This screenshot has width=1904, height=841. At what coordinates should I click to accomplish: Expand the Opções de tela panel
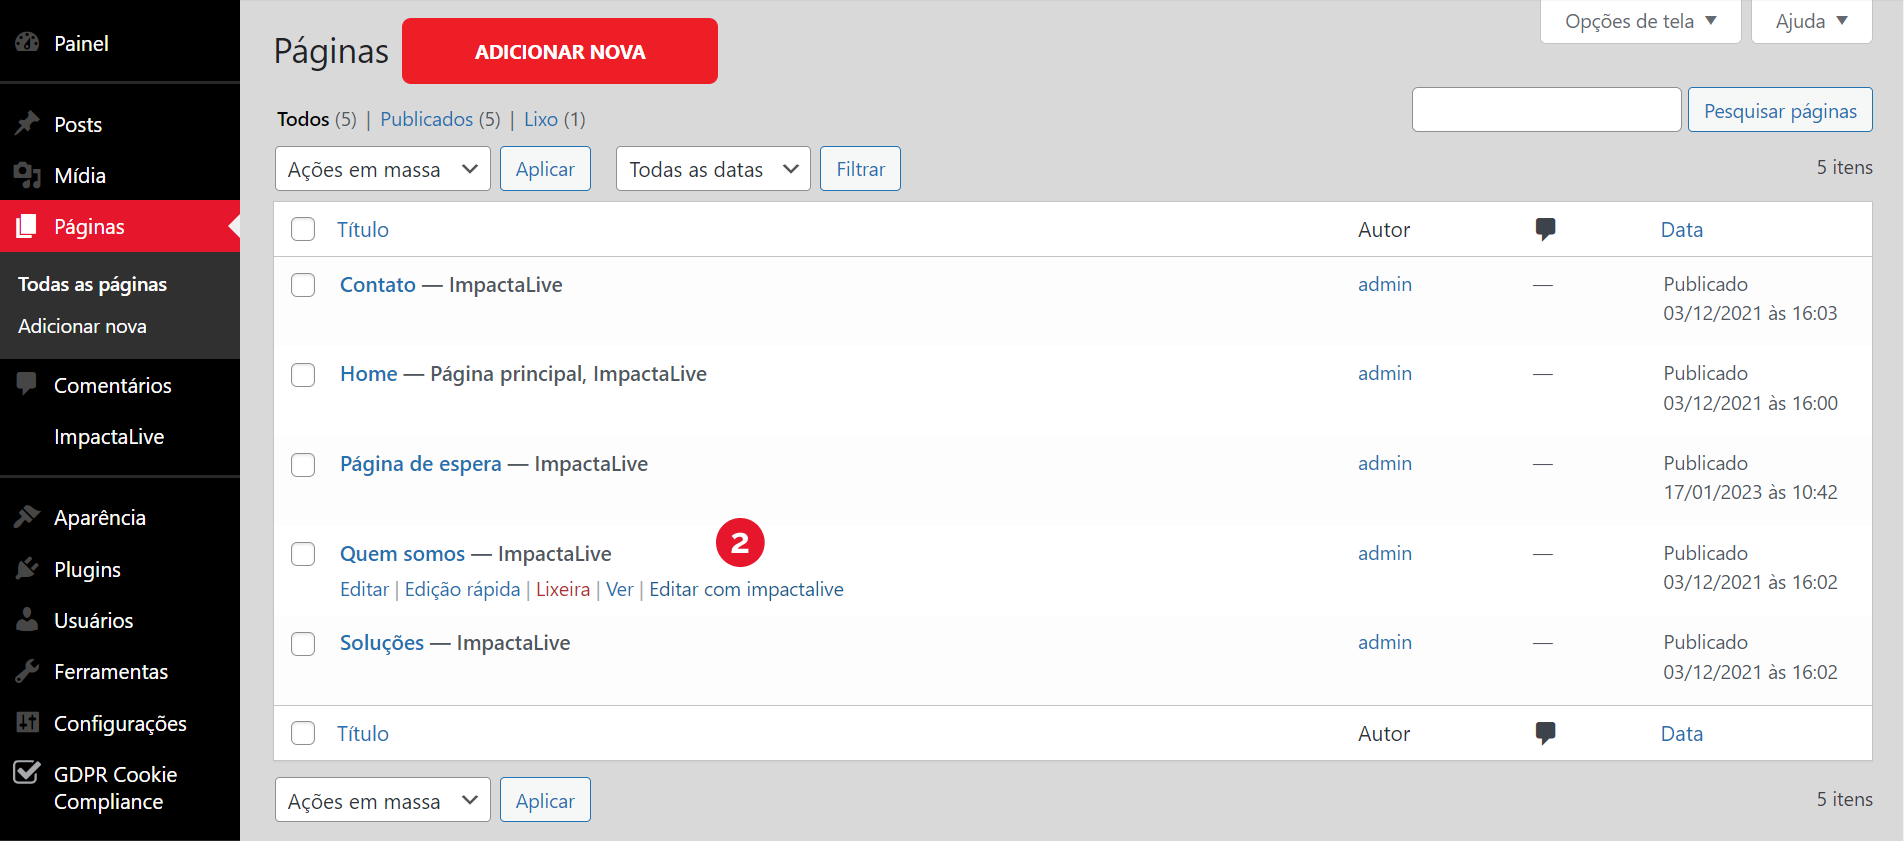click(1640, 21)
